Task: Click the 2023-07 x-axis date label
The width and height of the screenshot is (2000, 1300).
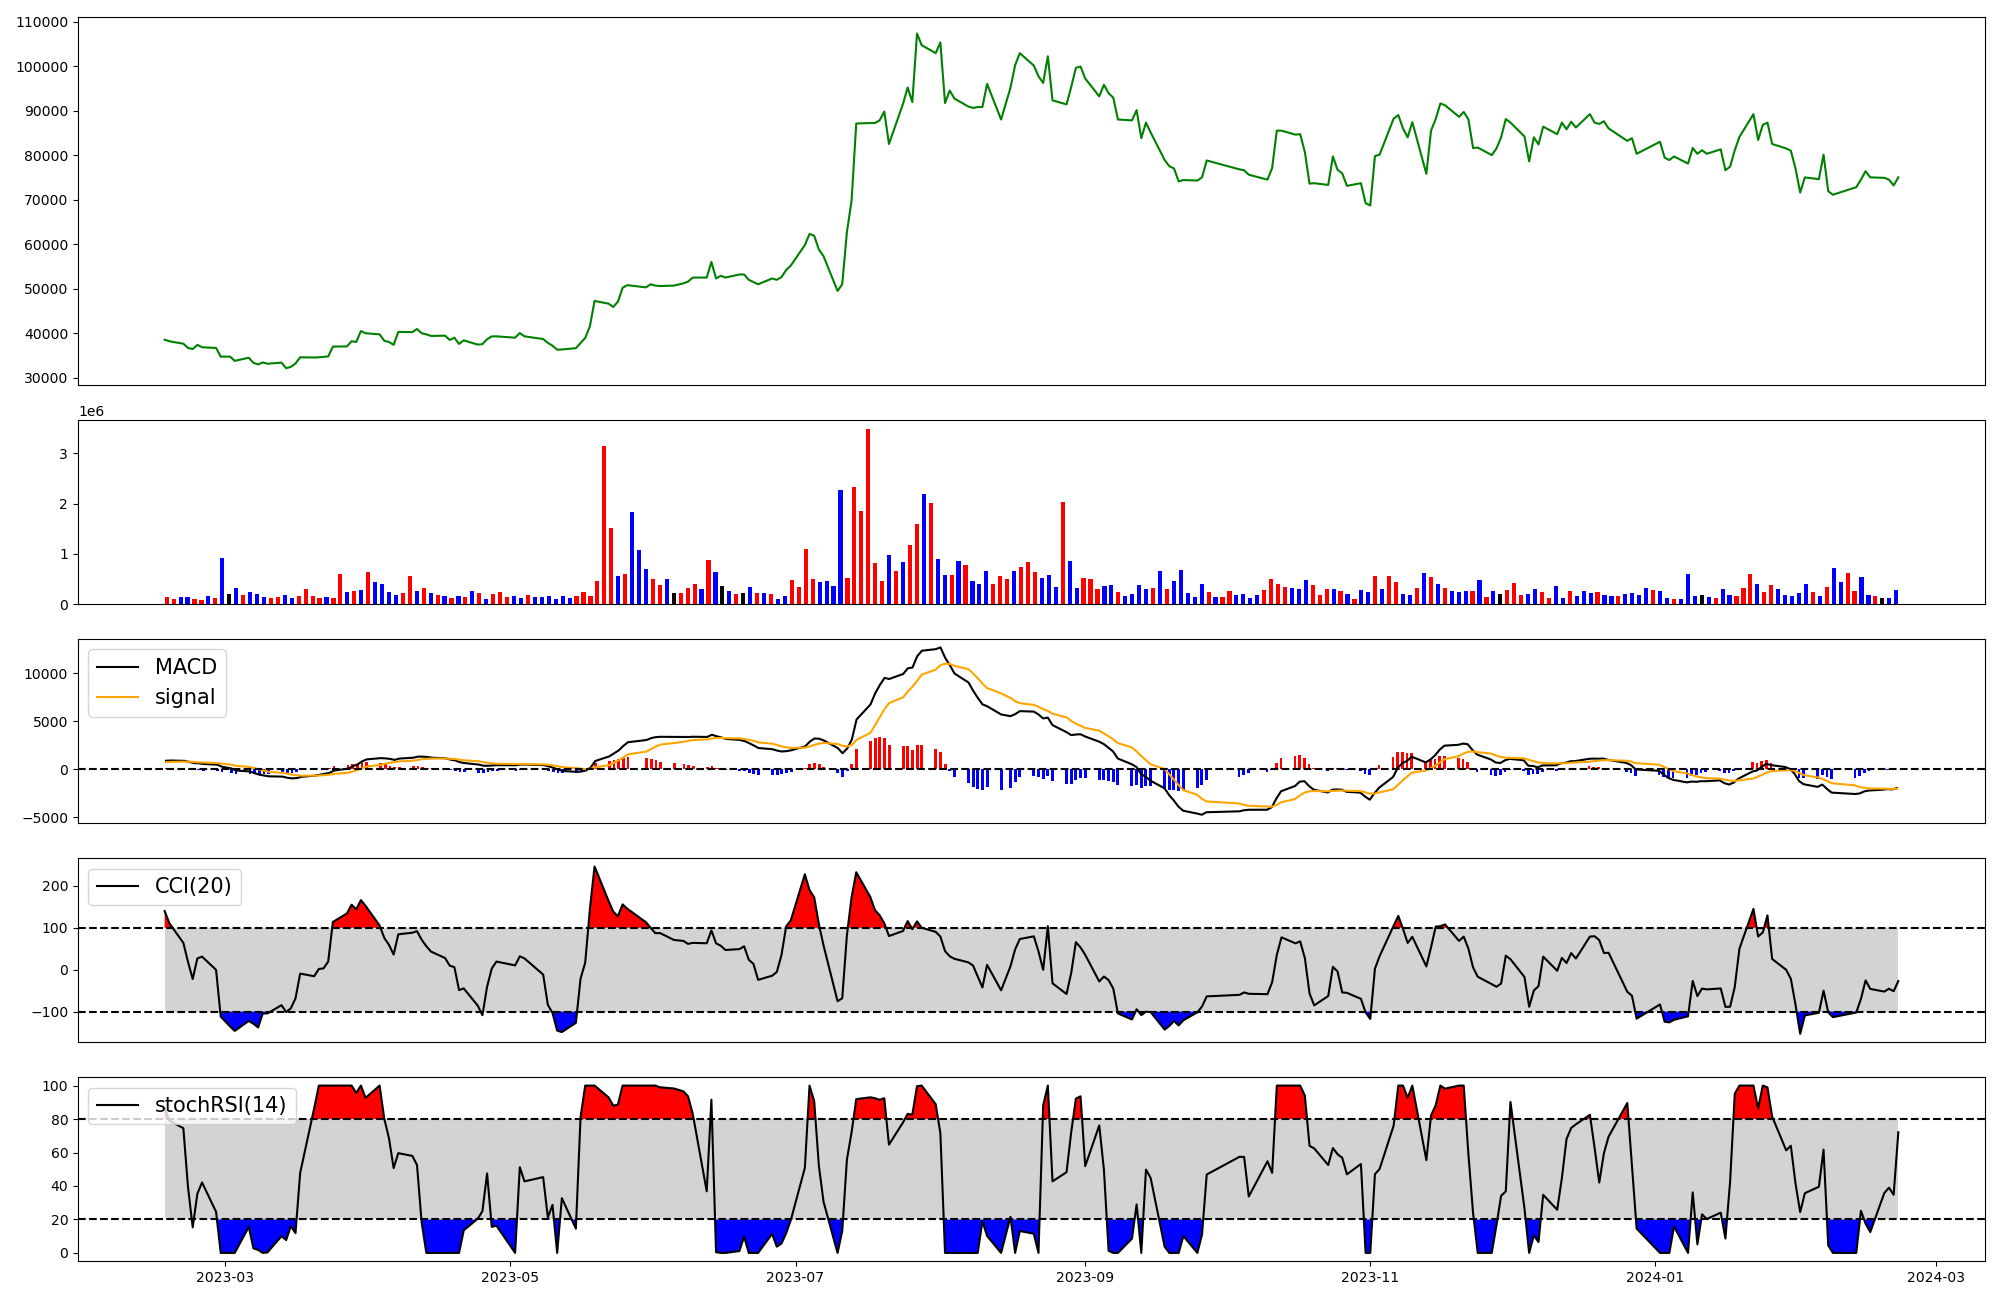Action: (x=795, y=1277)
